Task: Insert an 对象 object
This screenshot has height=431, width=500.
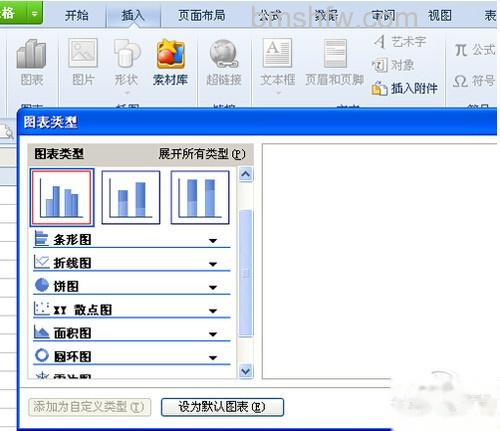Action: point(393,65)
